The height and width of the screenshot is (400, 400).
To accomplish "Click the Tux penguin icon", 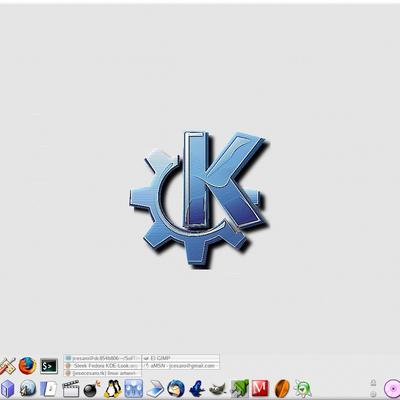I will (113, 388).
